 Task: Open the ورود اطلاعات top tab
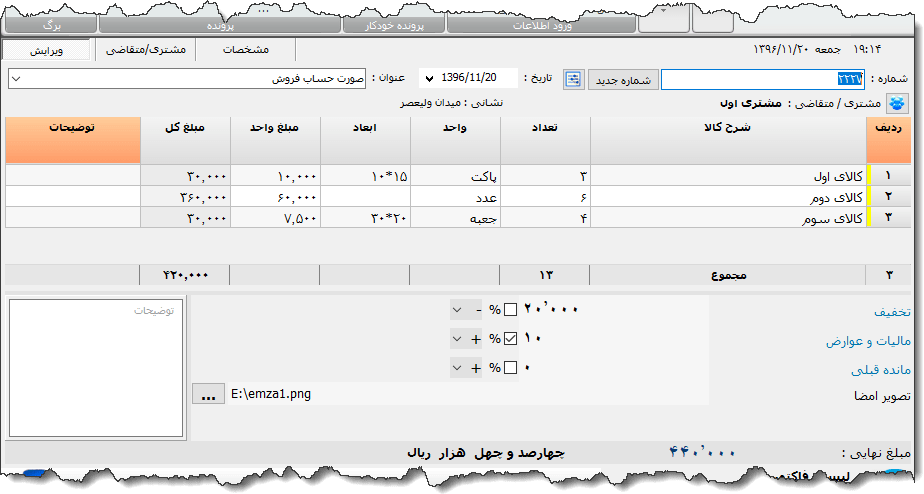542,25
